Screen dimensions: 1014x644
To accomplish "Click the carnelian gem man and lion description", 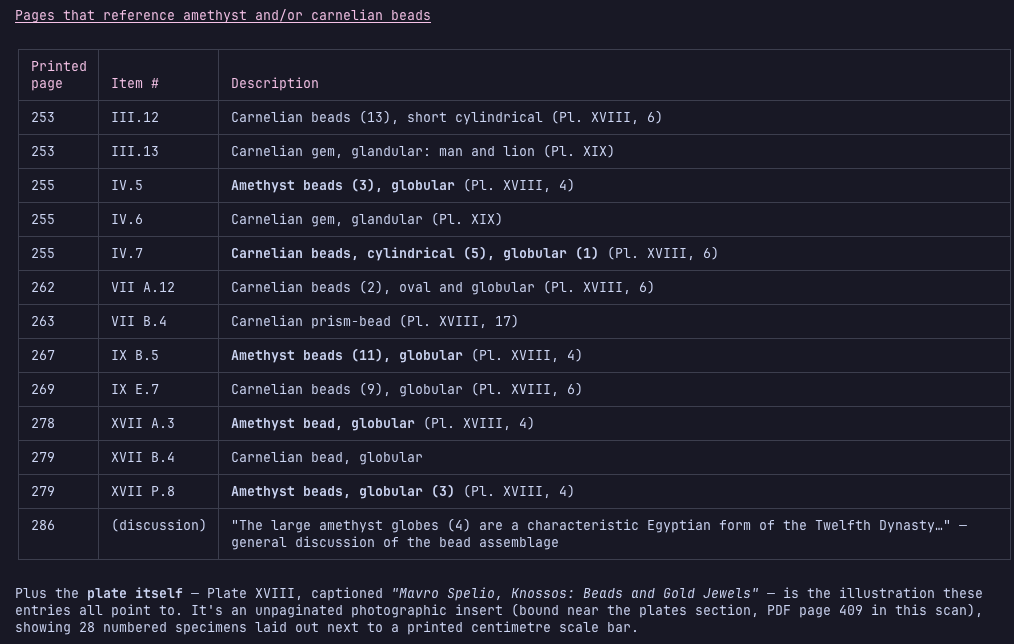I will point(422,151).
